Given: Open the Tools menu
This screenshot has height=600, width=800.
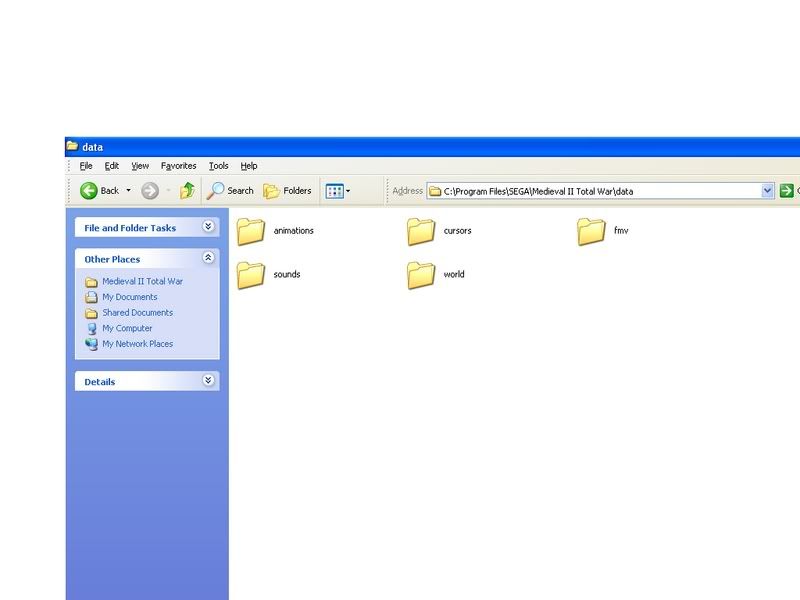Looking at the screenshot, I should tap(218, 165).
